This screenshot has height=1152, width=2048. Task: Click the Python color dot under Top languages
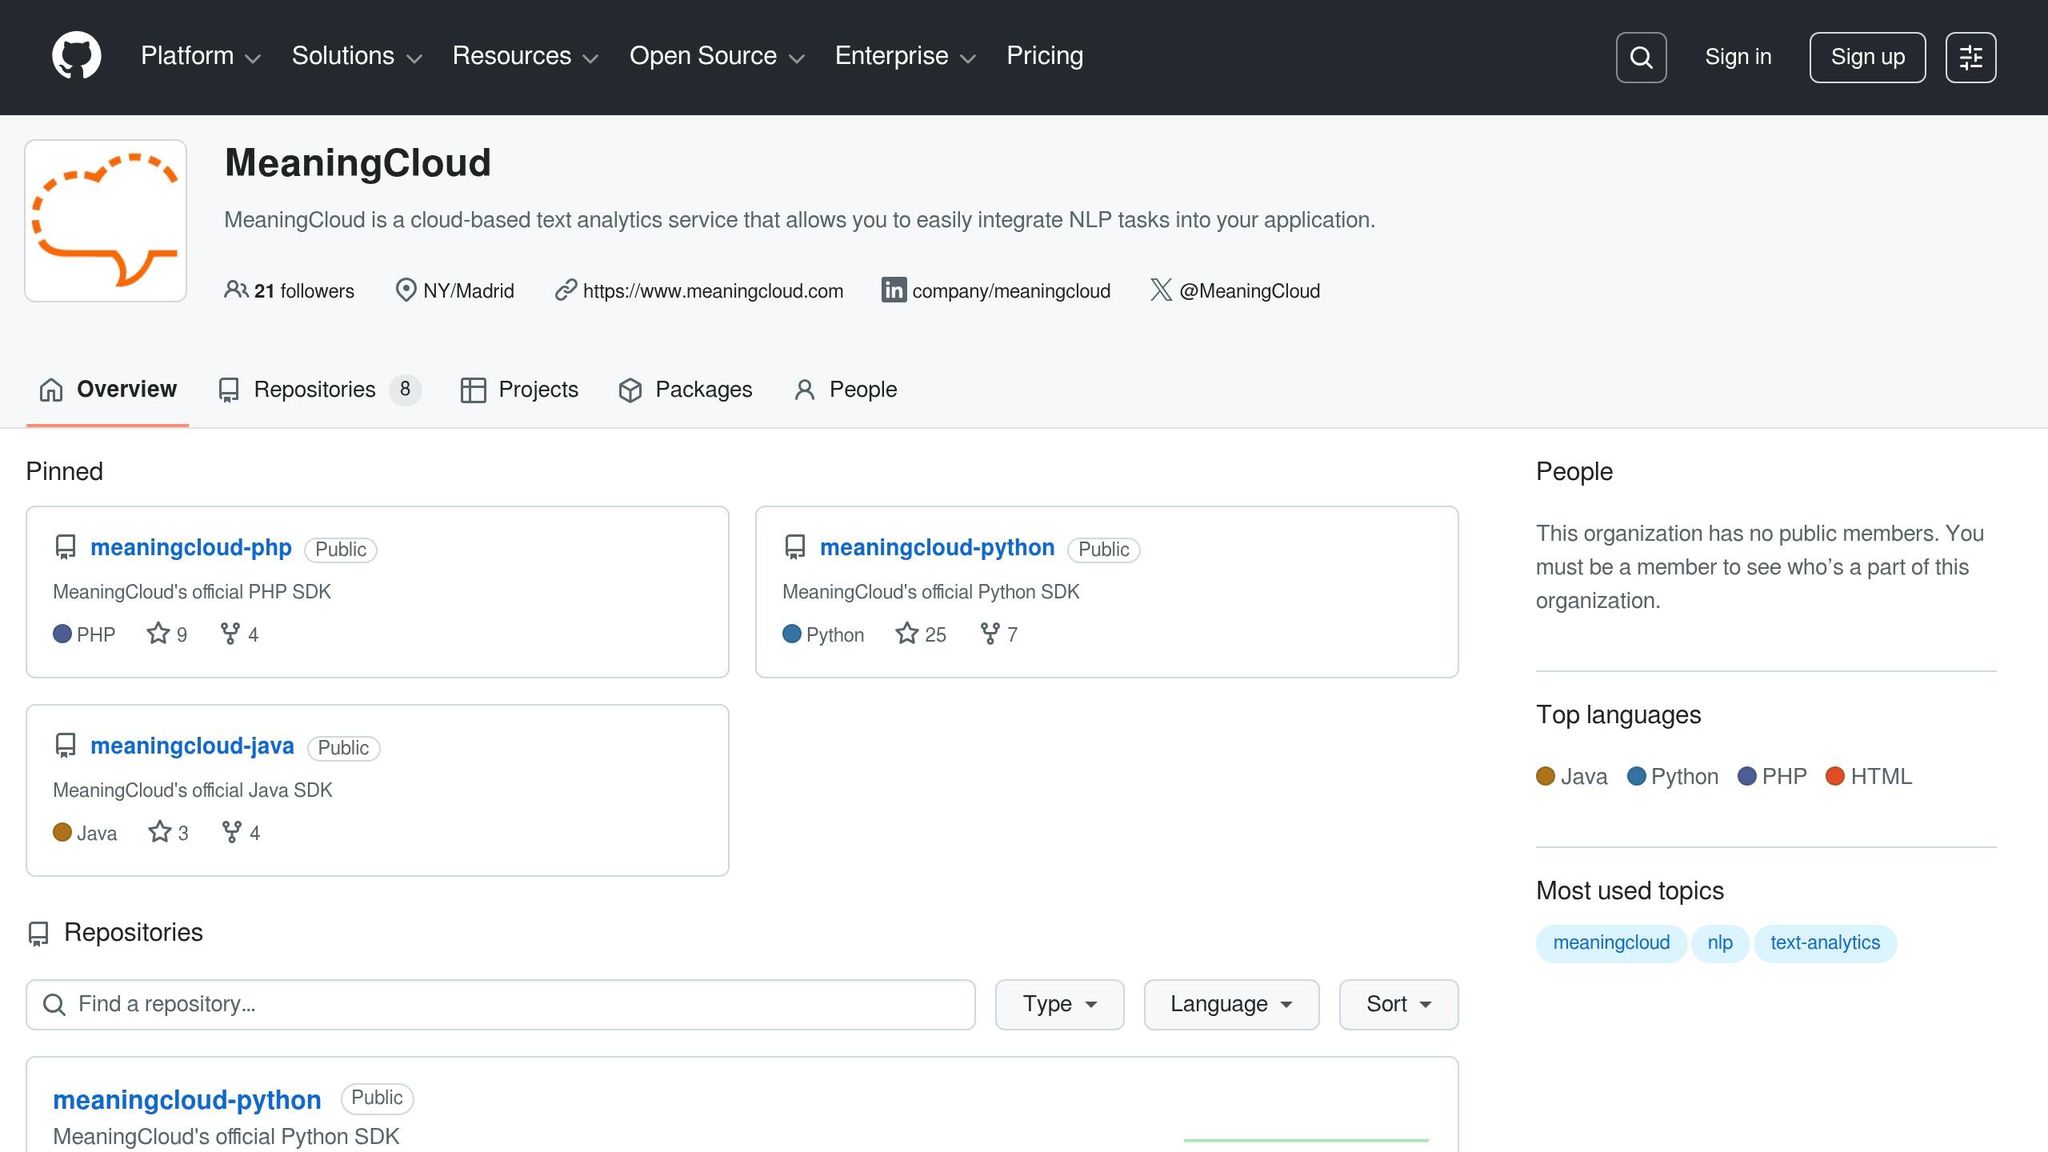click(x=1637, y=776)
